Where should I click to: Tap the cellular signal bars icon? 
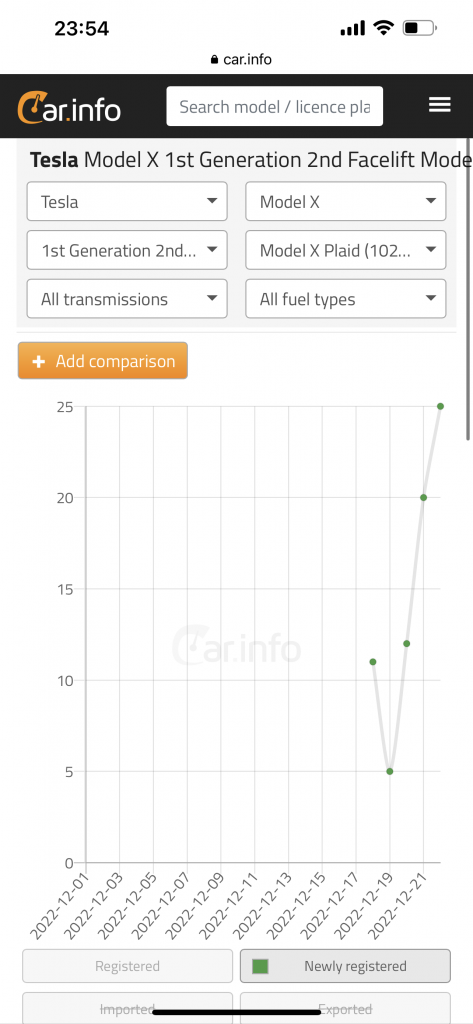click(353, 28)
